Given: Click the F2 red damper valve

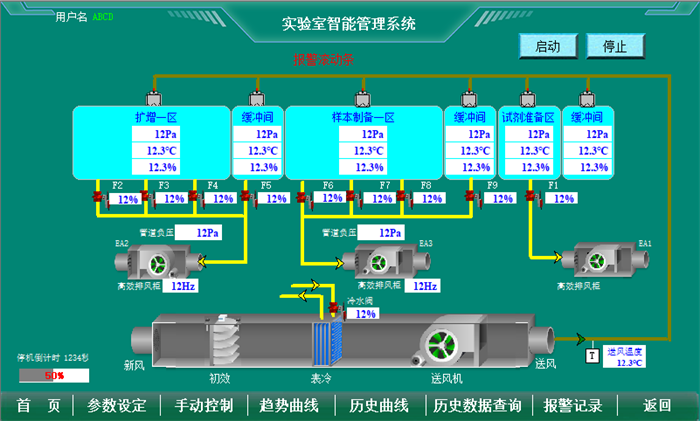Looking at the screenshot, I should coord(99,198).
